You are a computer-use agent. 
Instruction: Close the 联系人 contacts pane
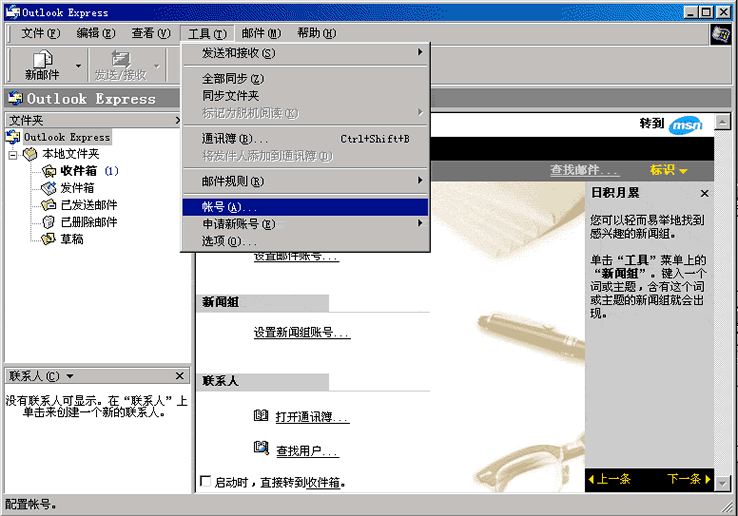click(x=179, y=376)
